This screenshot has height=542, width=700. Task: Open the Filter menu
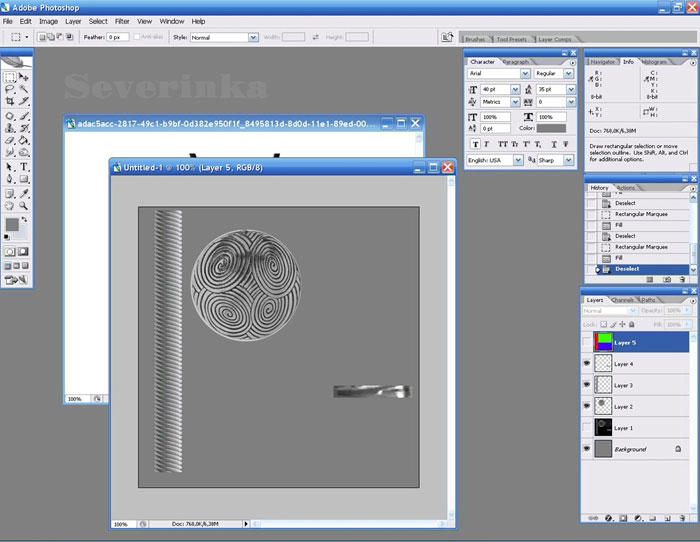[x=122, y=21]
